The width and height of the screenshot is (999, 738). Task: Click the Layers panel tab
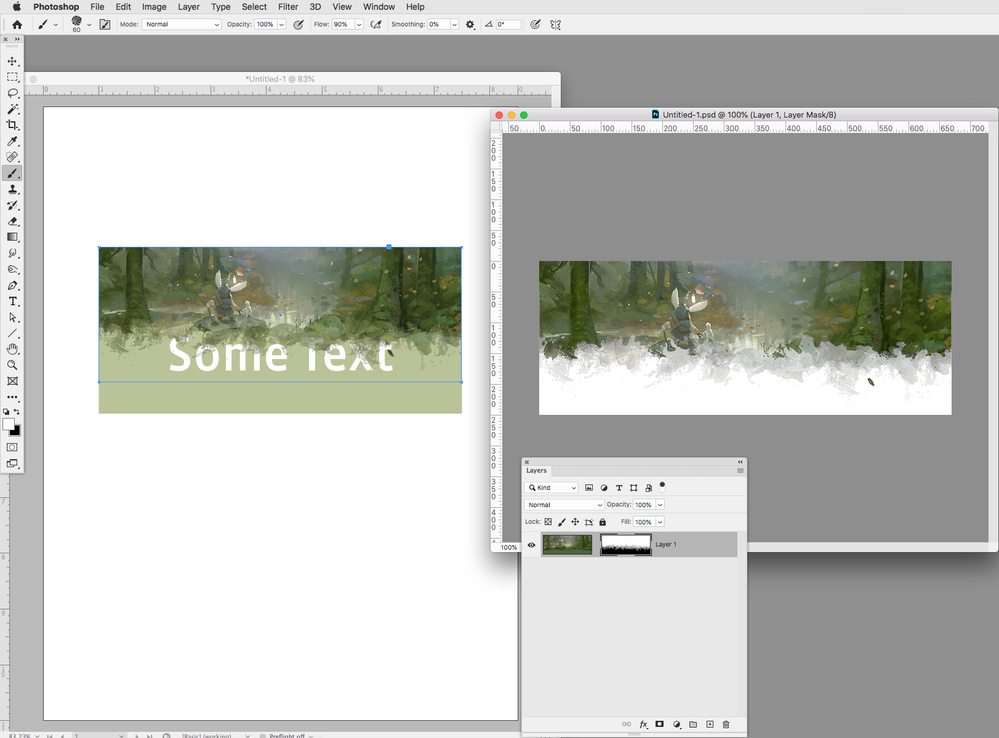point(536,471)
